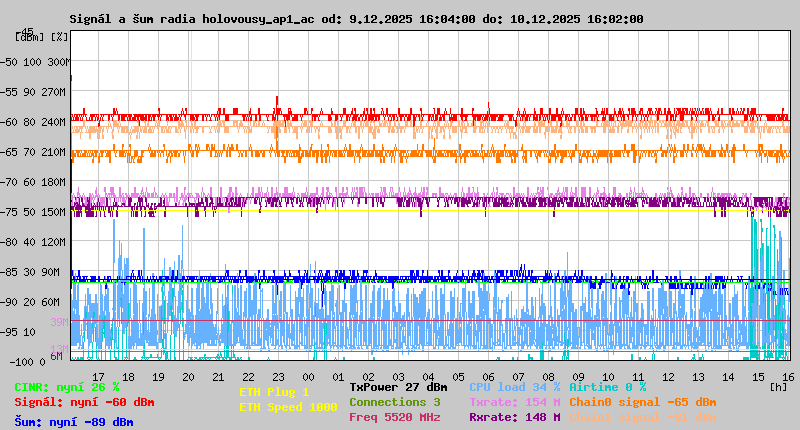Select the faint Chain1 signal legend label
The height and width of the screenshot is (430, 800).
(x=642, y=417)
